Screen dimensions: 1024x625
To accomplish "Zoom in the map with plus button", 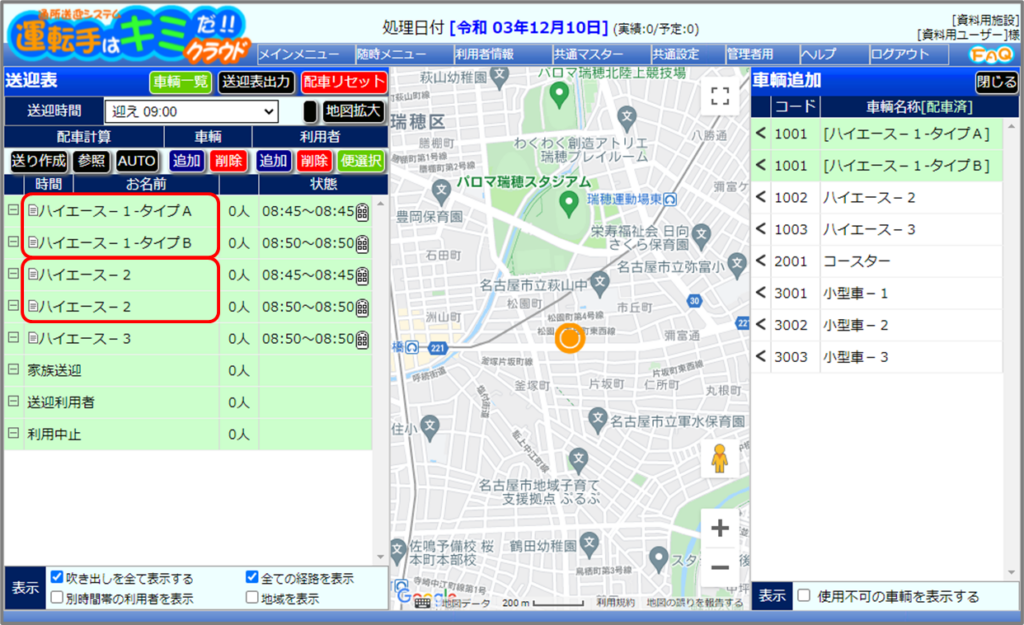I will click(x=719, y=529).
